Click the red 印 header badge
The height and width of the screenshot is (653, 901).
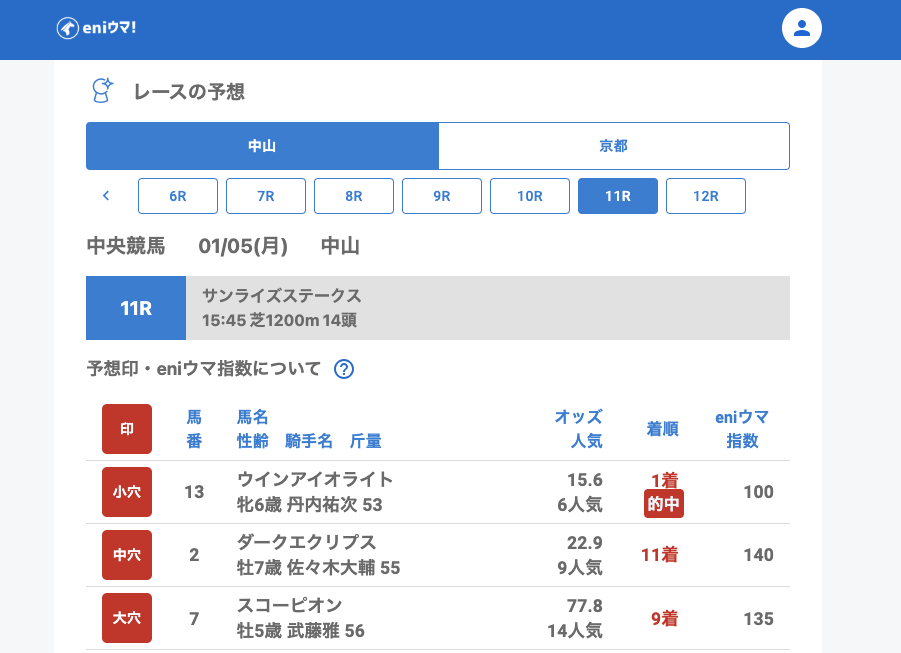coord(127,429)
